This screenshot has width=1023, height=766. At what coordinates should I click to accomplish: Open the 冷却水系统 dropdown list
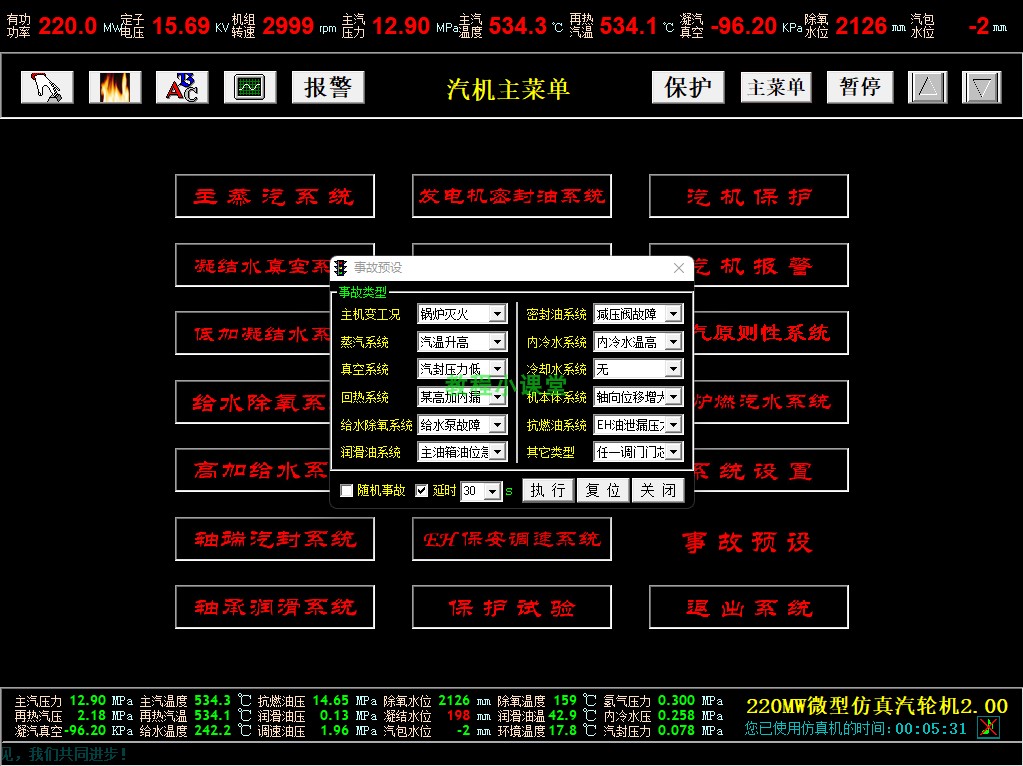click(673, 370)
